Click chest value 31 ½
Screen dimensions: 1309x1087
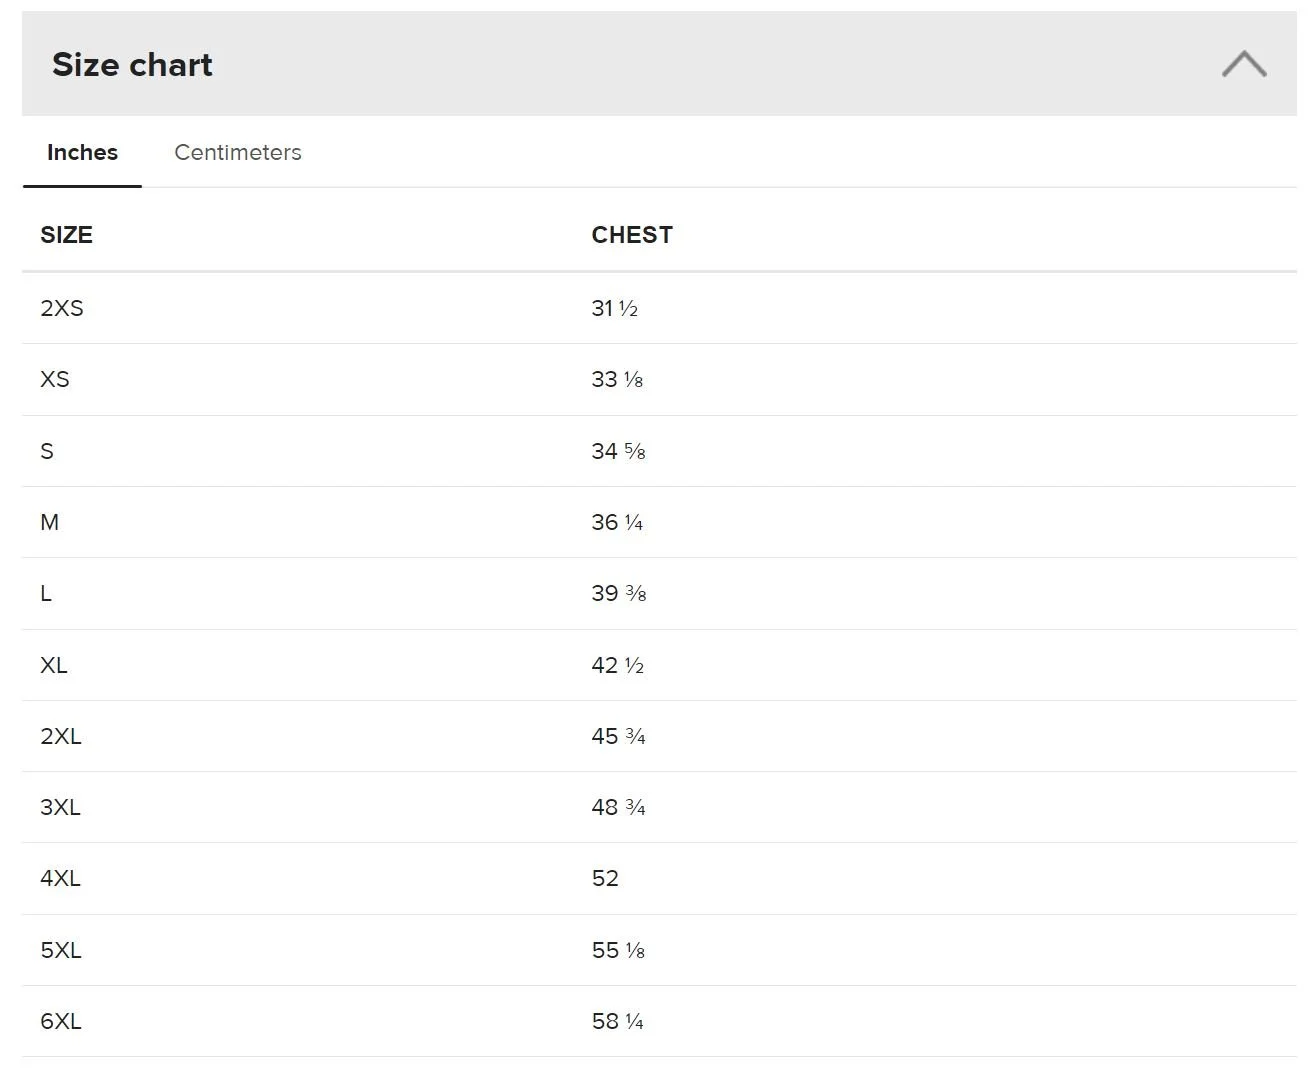(x=614, y=308)
